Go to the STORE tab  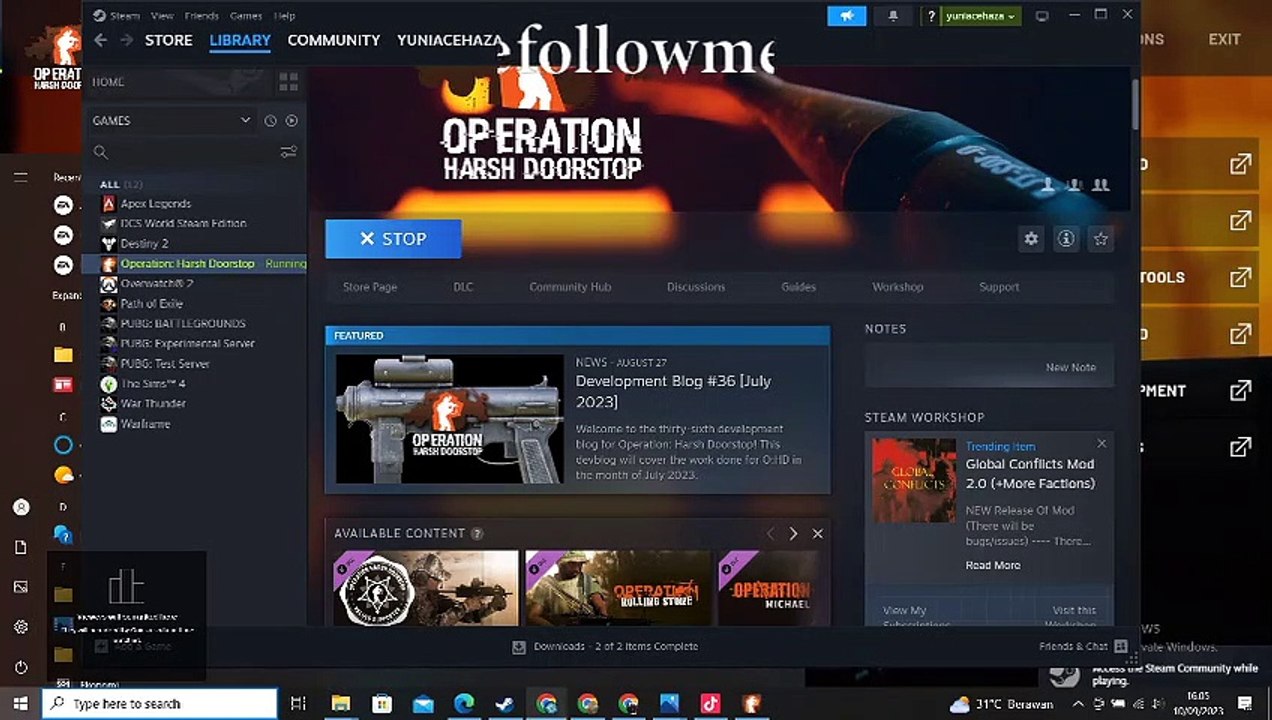pos(169,40)
